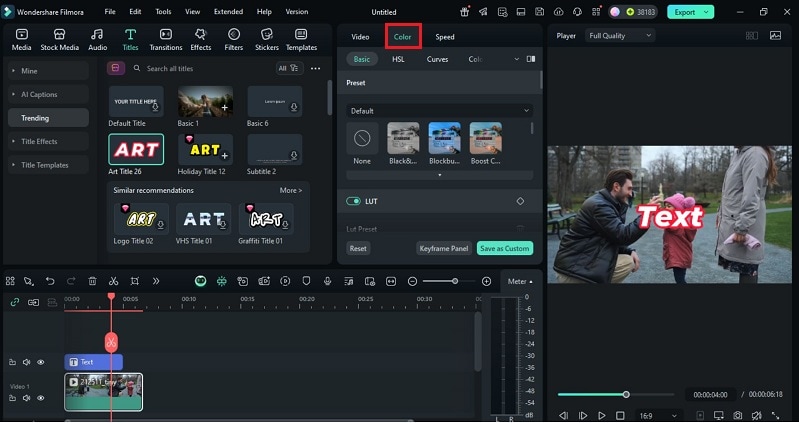Open the Meter dropdown
Image resolution: width=799 pixels, height=423 pixels.
point(520,281)
